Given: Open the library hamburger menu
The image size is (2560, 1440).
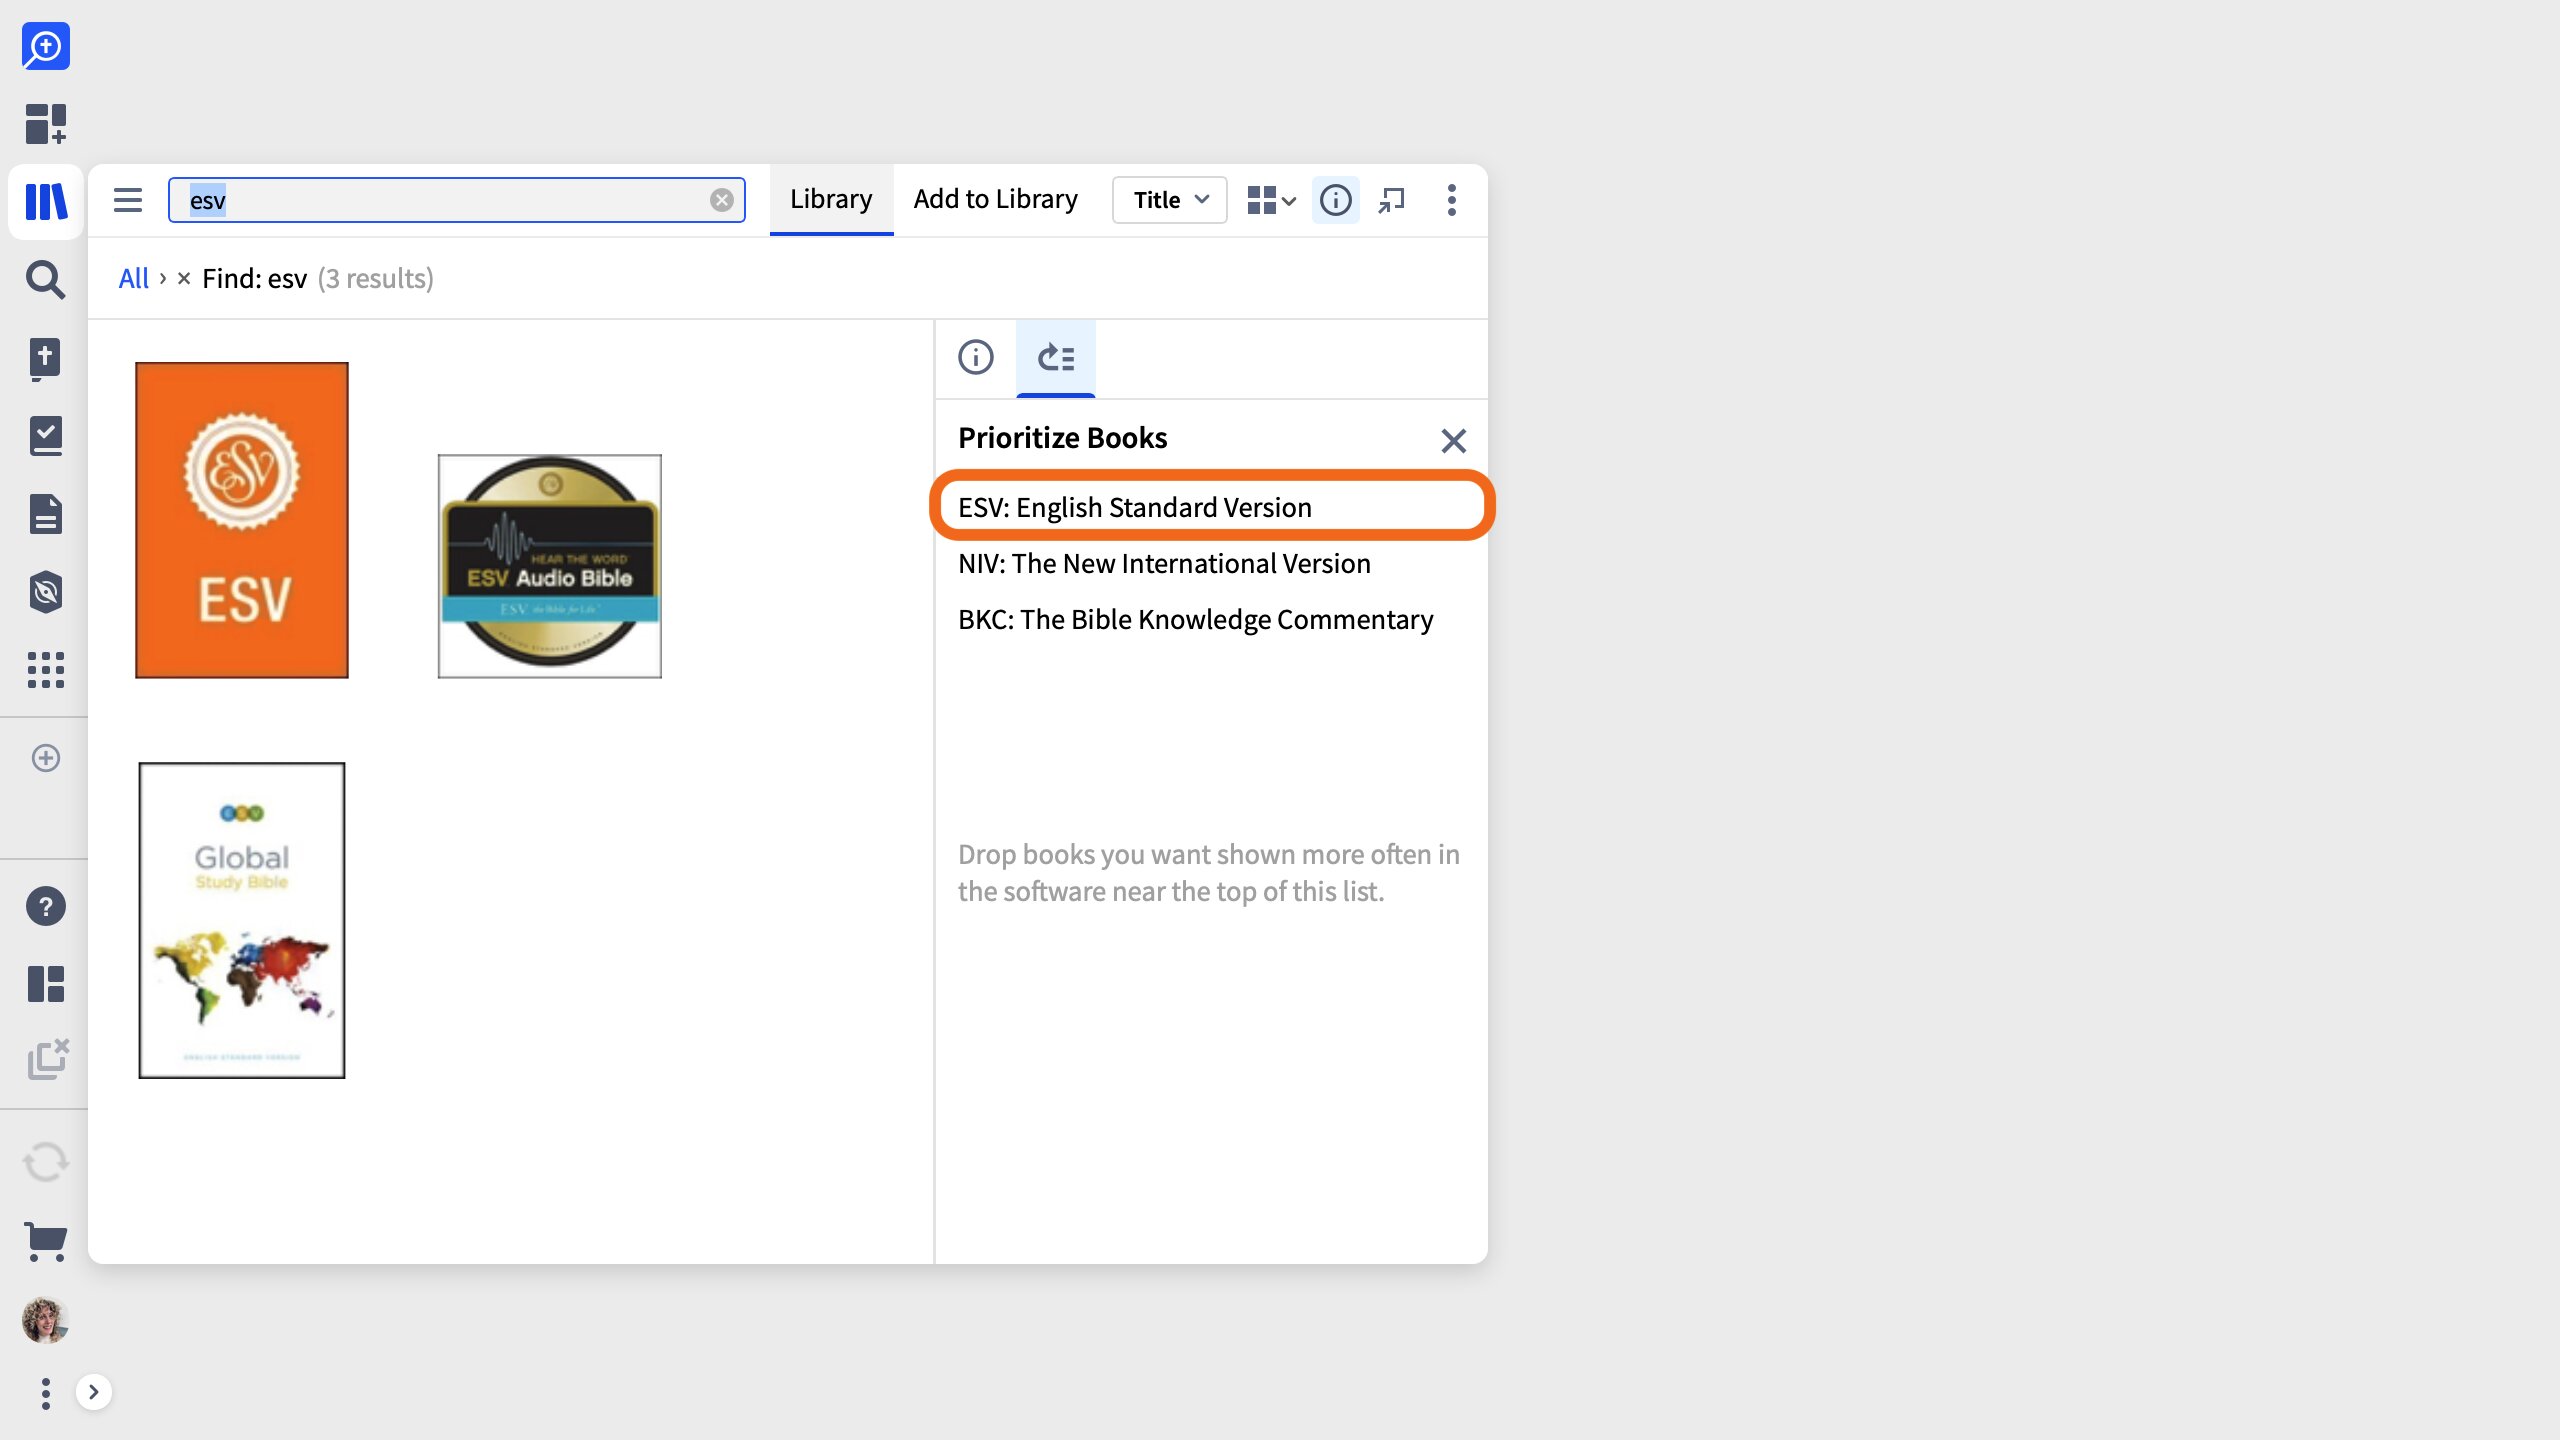Looking at the screenshot, I should pos(128,200).
